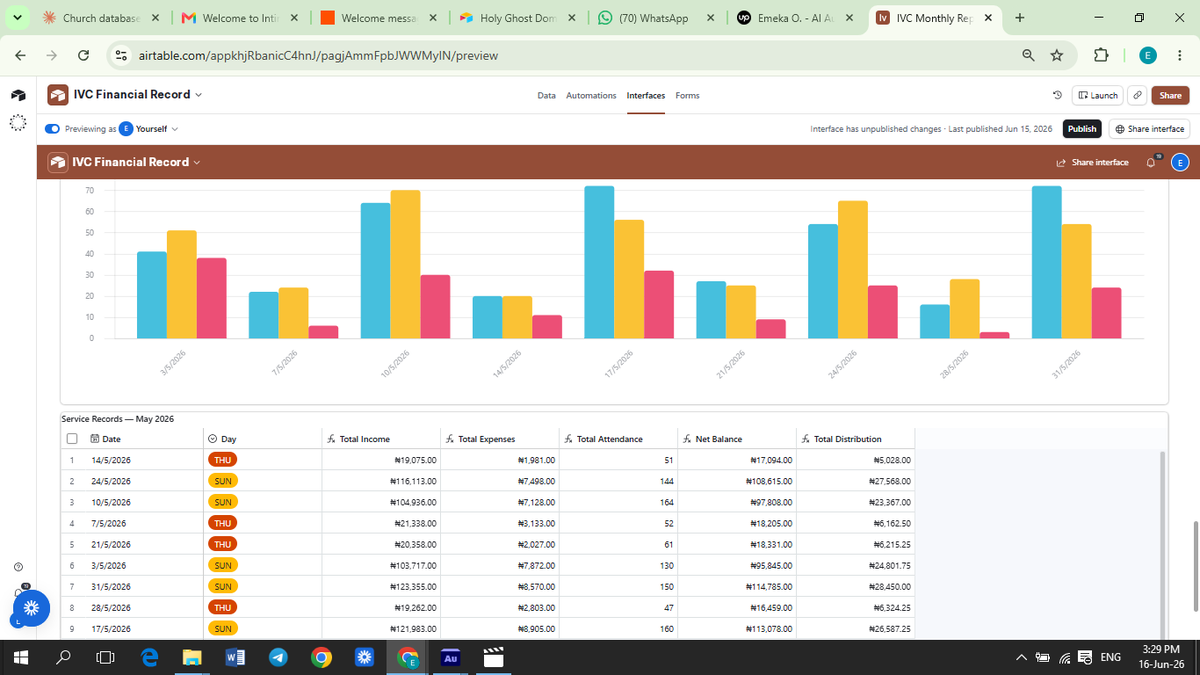This screenshot has height=675, width=1200.
Task: Click the Day column header
Action: 261,438
